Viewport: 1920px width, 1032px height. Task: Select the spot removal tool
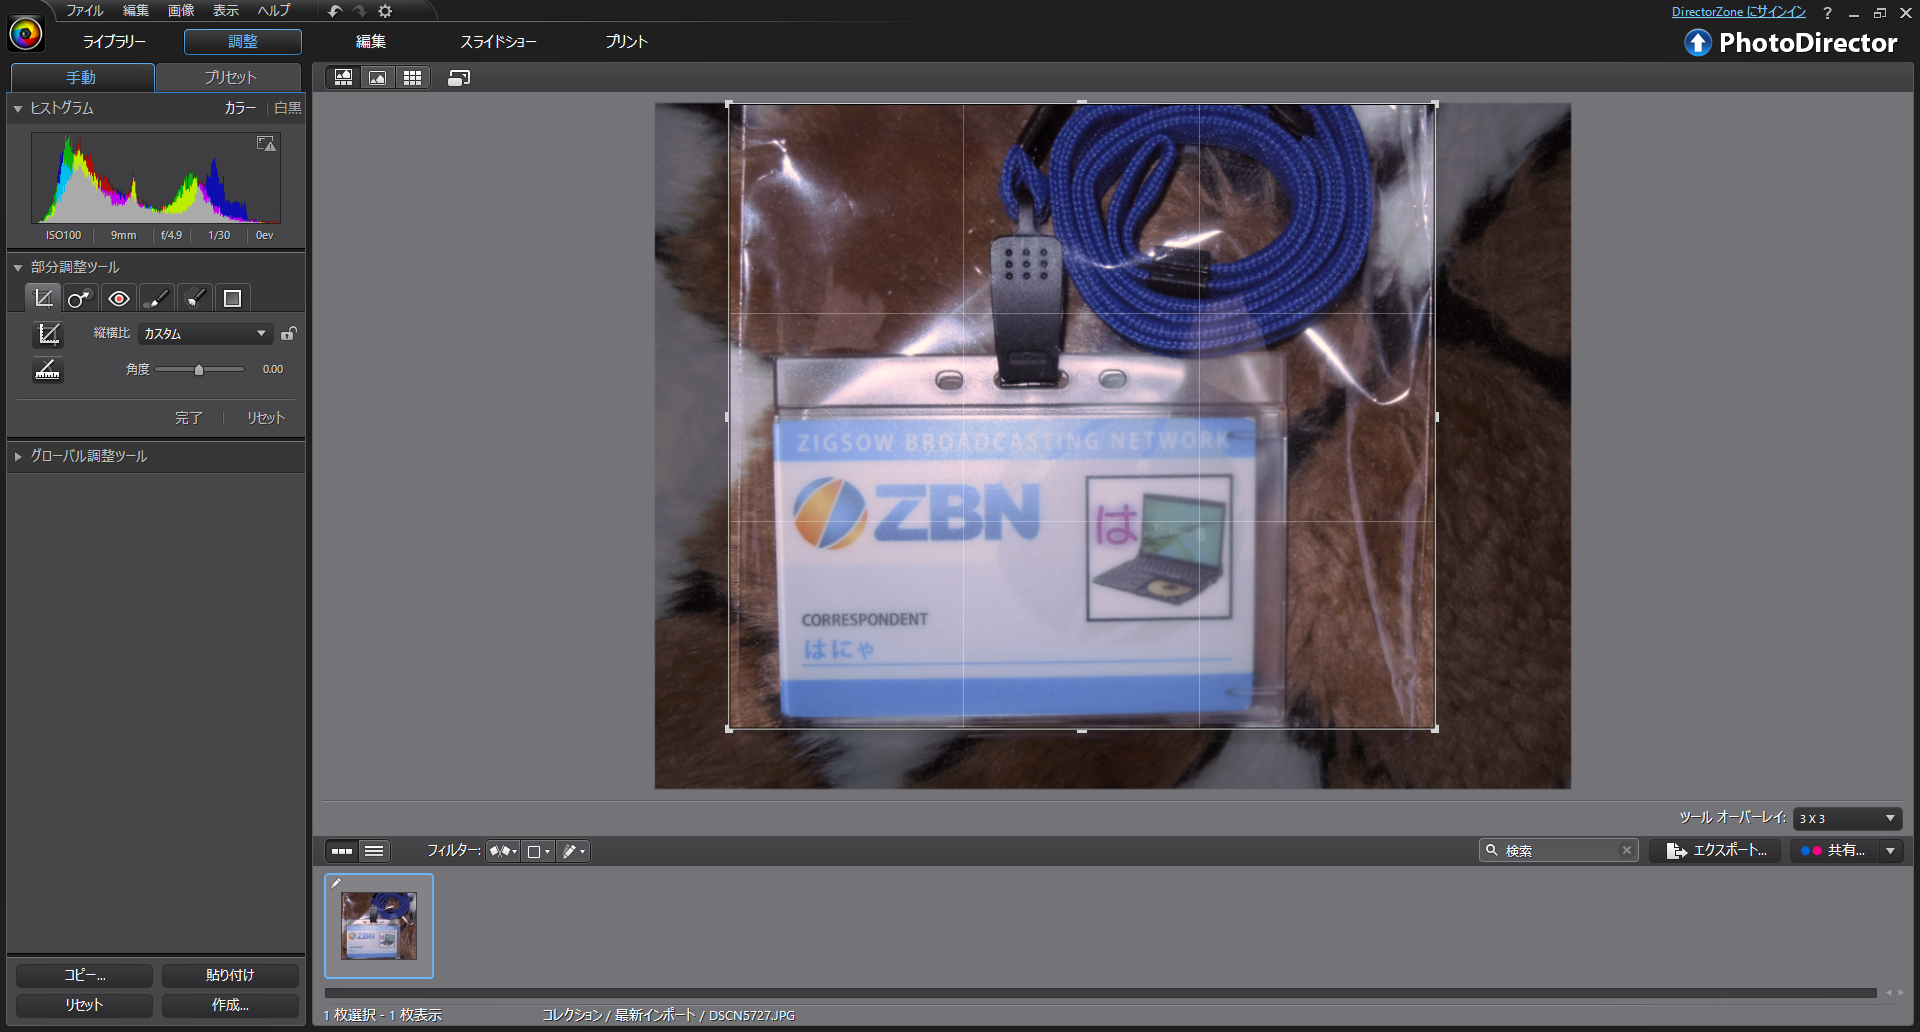pos(80,298)
